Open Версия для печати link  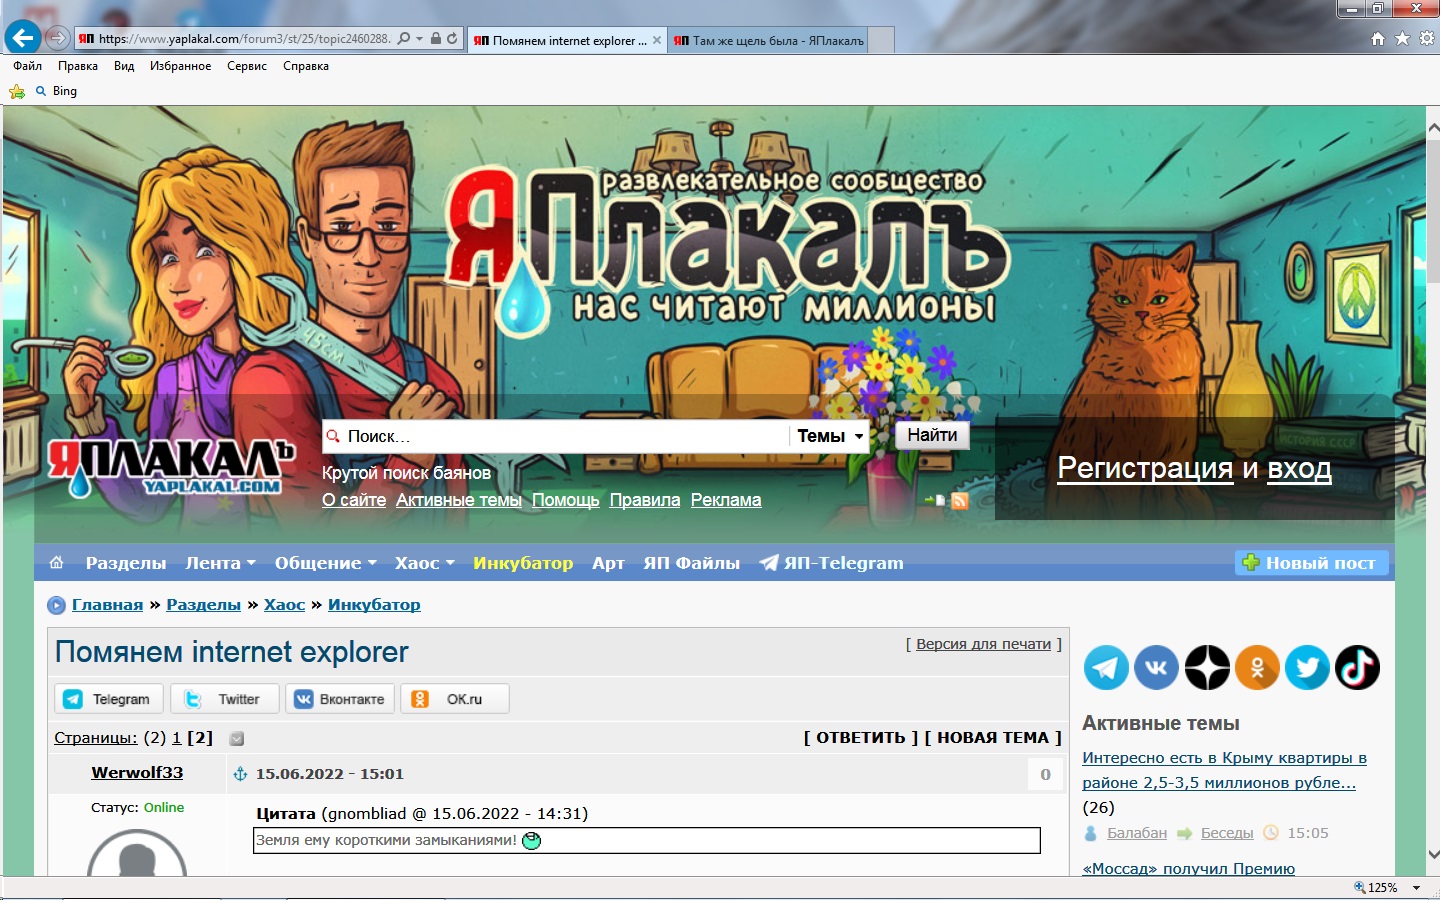pos(984,645)
